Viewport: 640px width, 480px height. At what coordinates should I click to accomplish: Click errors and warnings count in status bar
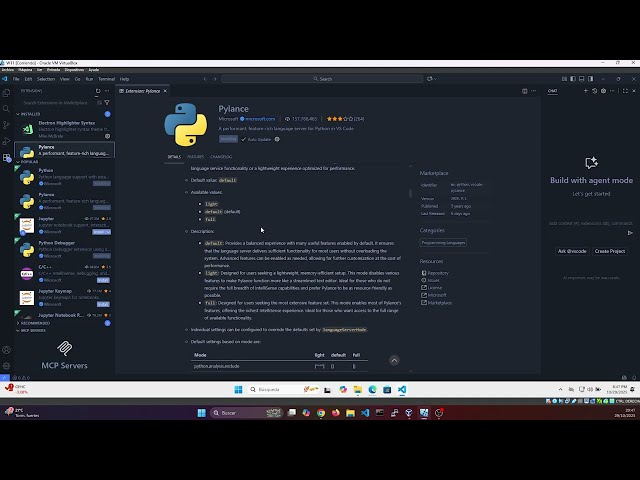[x=21, y=378]
